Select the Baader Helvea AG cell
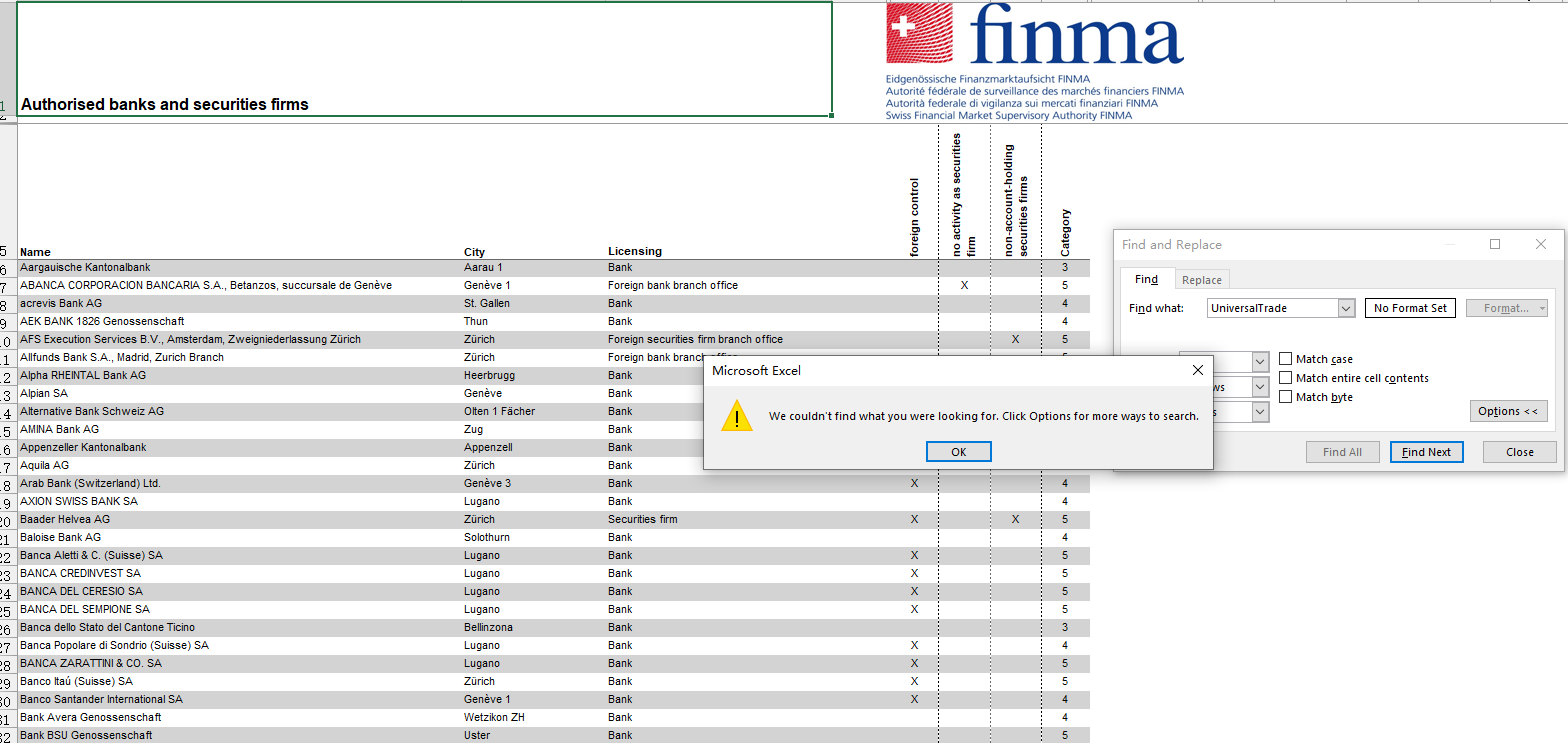The height and width of the screenshot is (743, 1568). coord(239,519)
